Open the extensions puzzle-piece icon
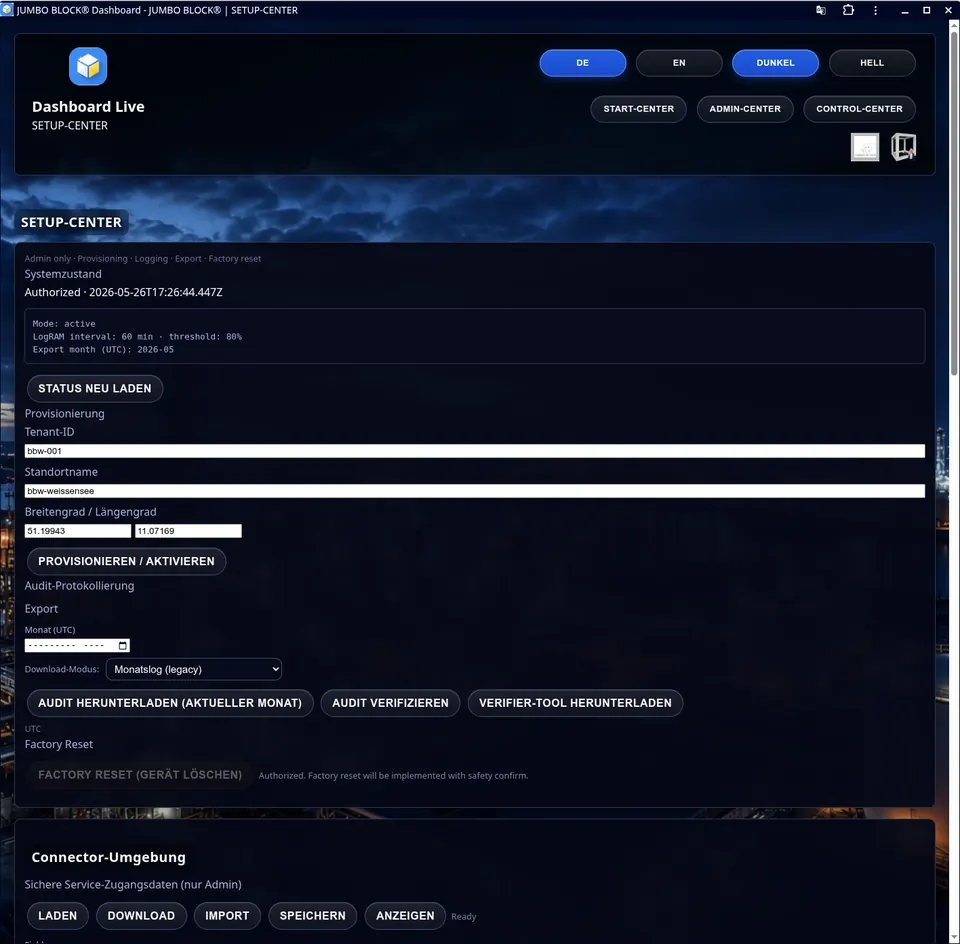960x944 pixels. (848, 10)
